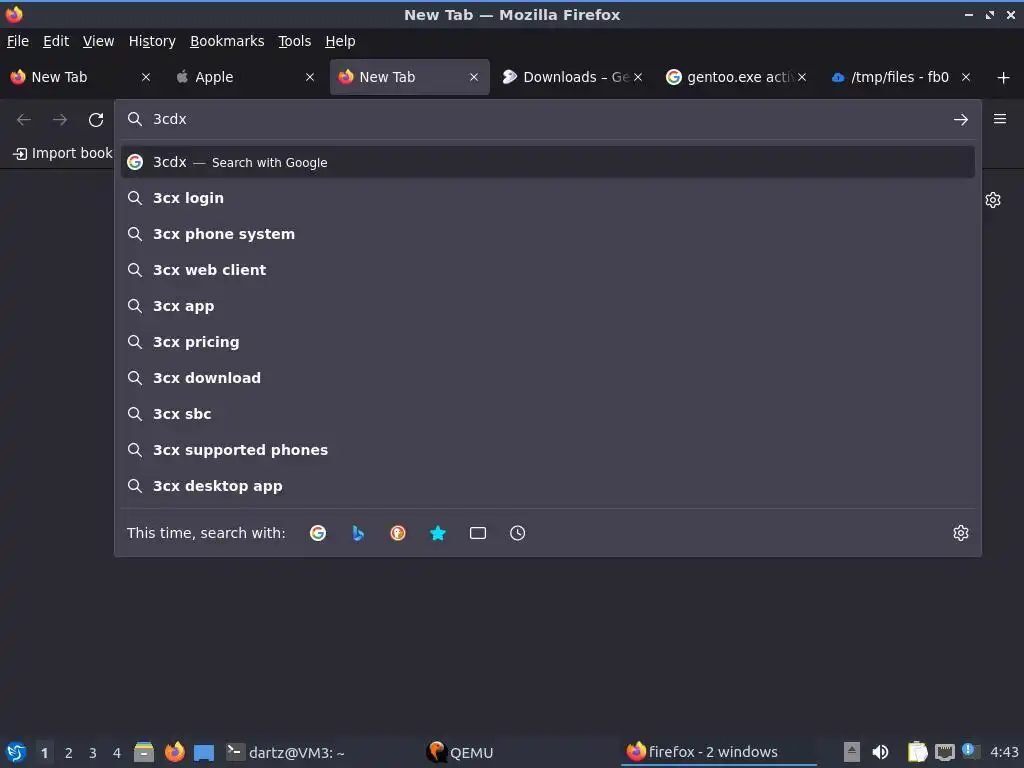
Task: Switch to workspace 2
Action: tap(69, 753)
